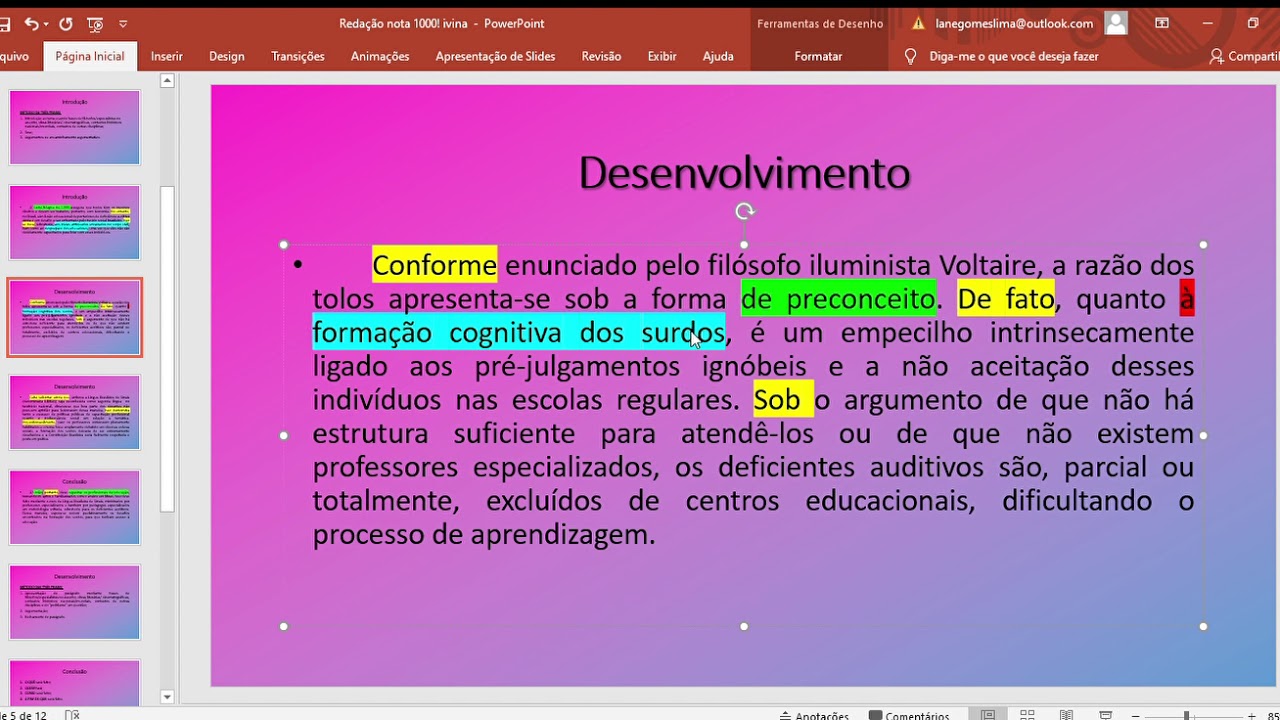Click the user profile avatar picture

(1115, 23)
